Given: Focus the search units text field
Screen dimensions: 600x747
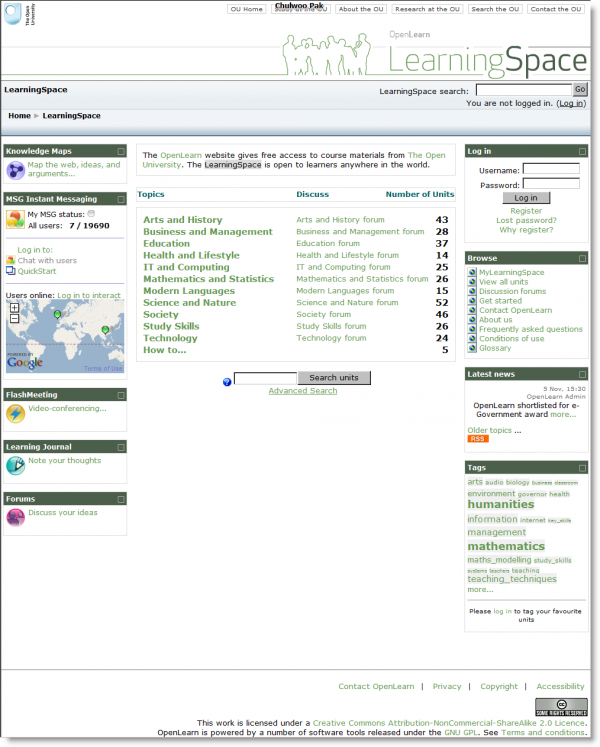Looking at the screenshot, I should 265,378.
